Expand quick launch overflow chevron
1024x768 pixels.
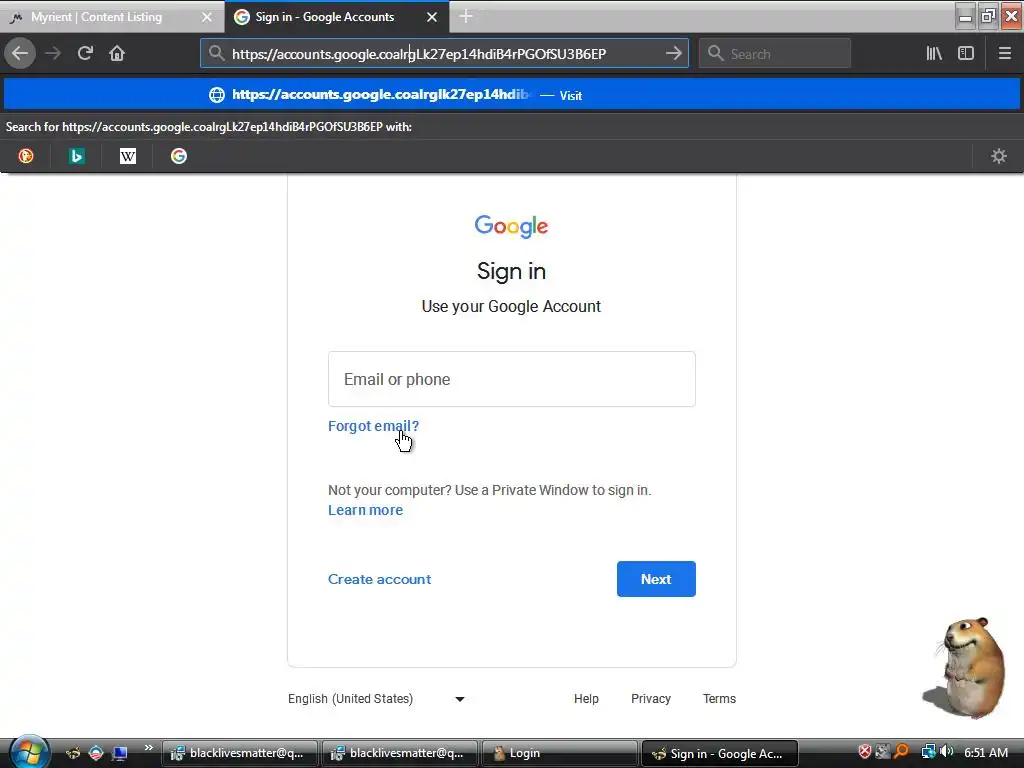tap(148, 748)
